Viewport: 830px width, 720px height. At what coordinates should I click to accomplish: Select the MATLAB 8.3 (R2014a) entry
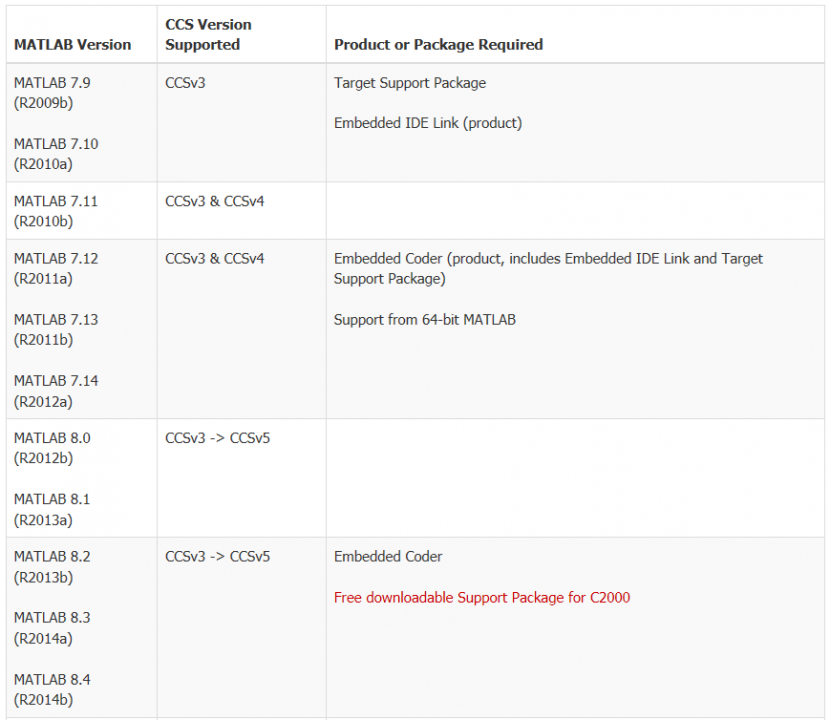[x=52, y=628]
